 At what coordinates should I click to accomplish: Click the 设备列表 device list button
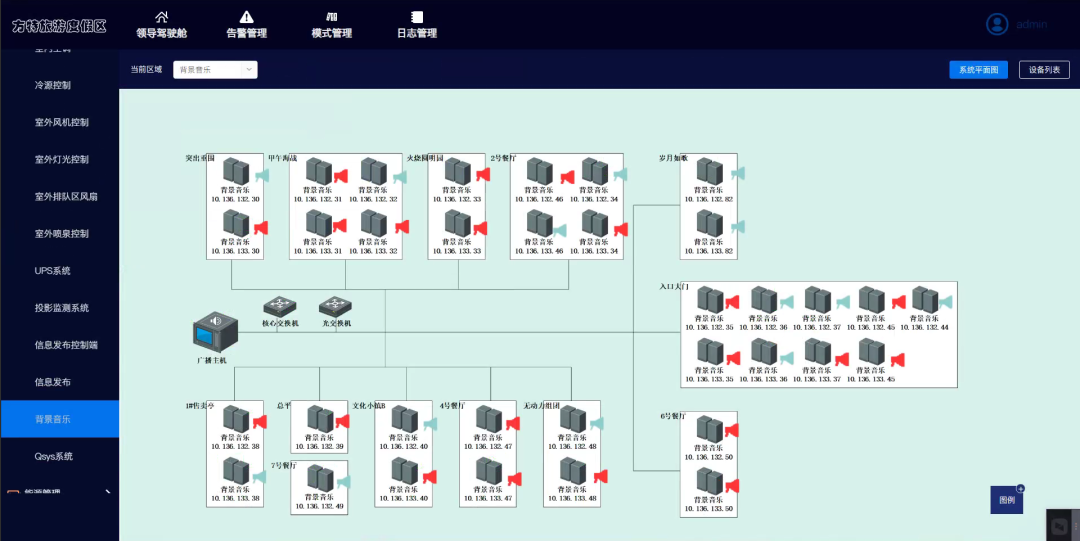coord(1044,70)
